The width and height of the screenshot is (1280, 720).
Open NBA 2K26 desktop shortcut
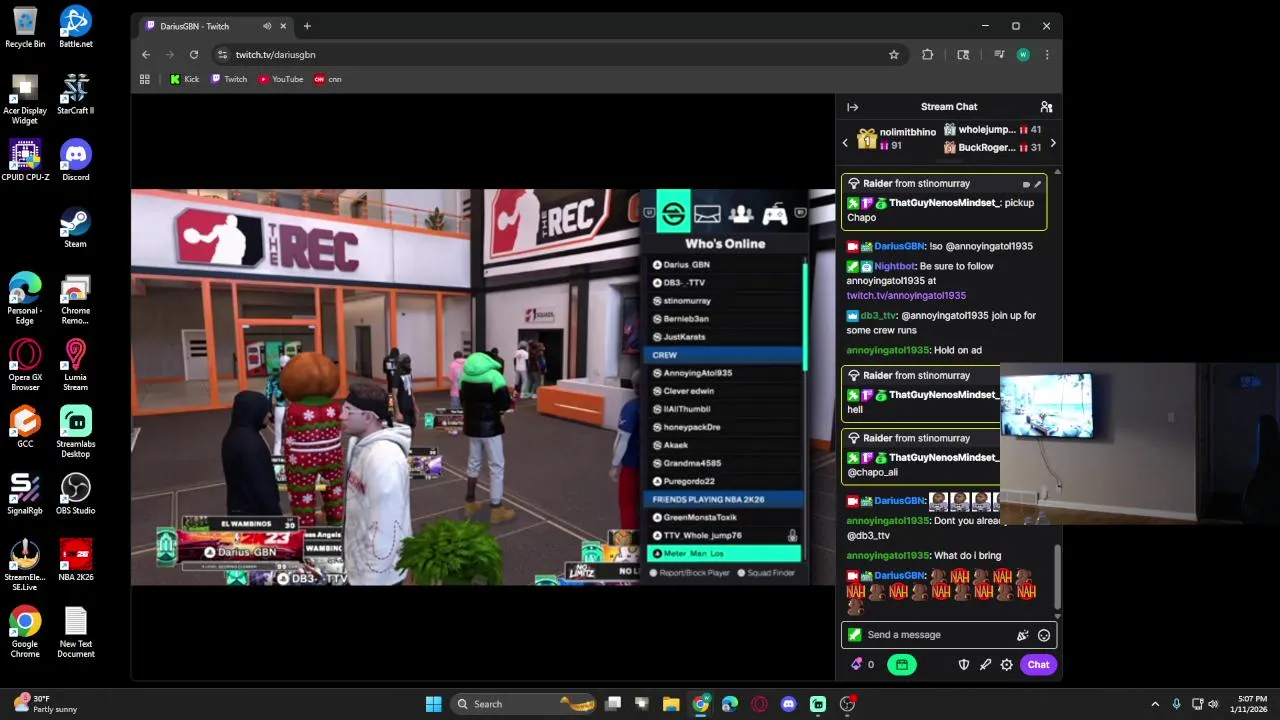click(x=76, y=560)
